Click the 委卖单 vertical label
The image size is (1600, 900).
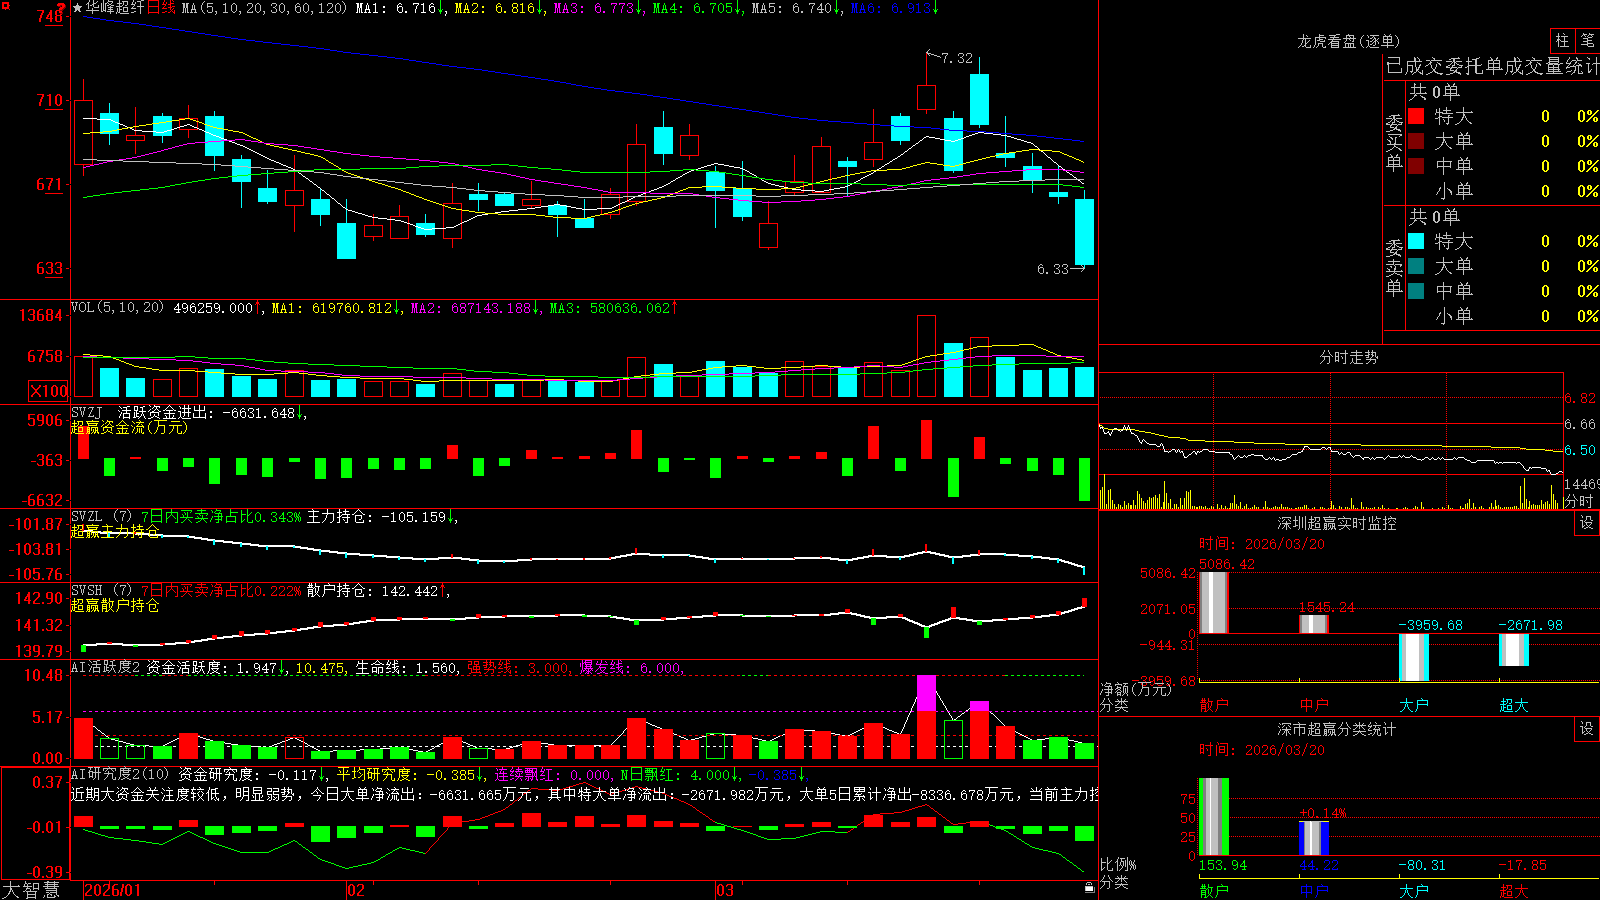click(1394, 267)
